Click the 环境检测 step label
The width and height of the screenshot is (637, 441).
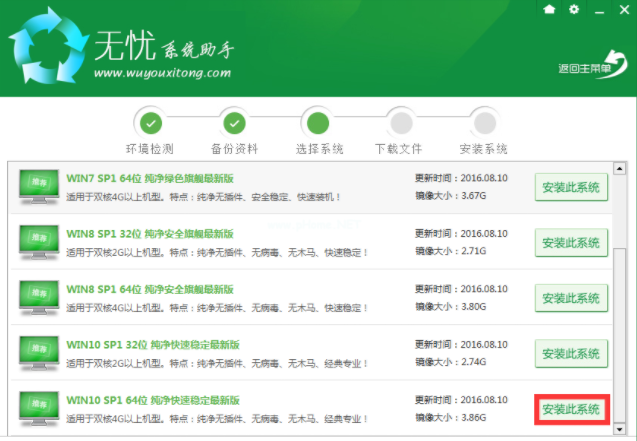pyautogui.click(x=150, y=149)
